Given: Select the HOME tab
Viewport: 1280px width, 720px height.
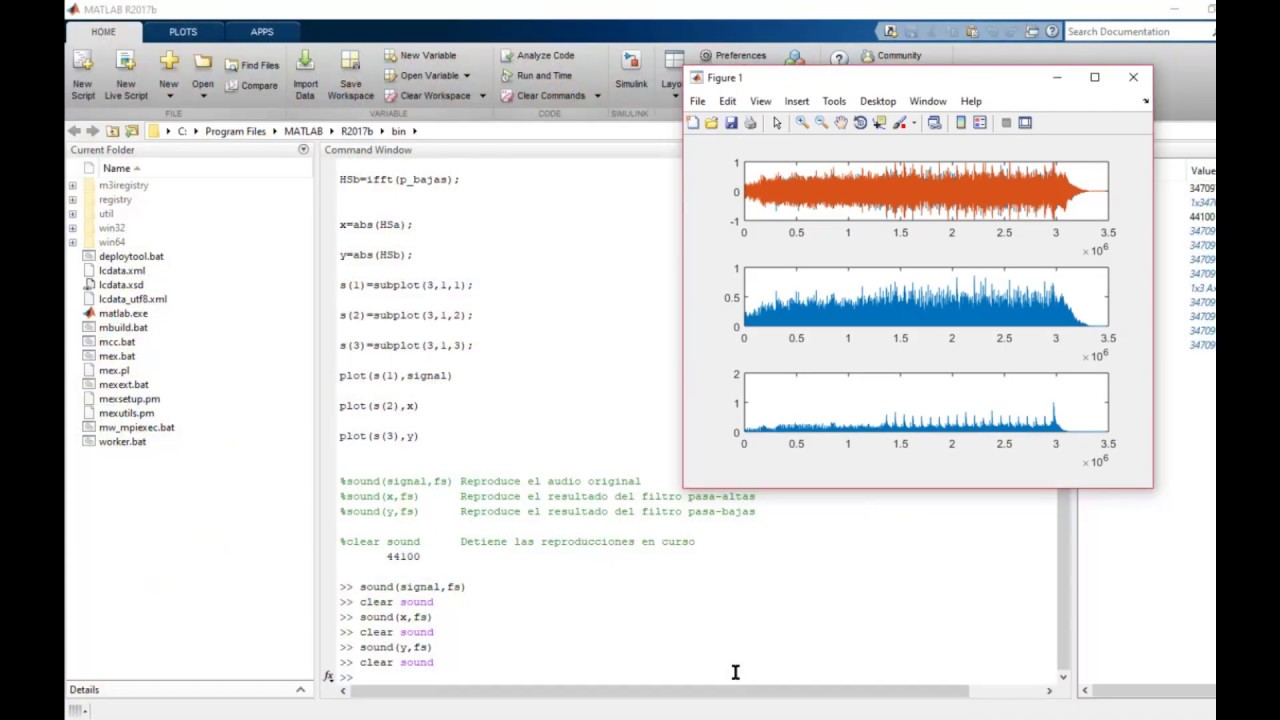Looking at the screenshot, I should (x=104, y=32).
